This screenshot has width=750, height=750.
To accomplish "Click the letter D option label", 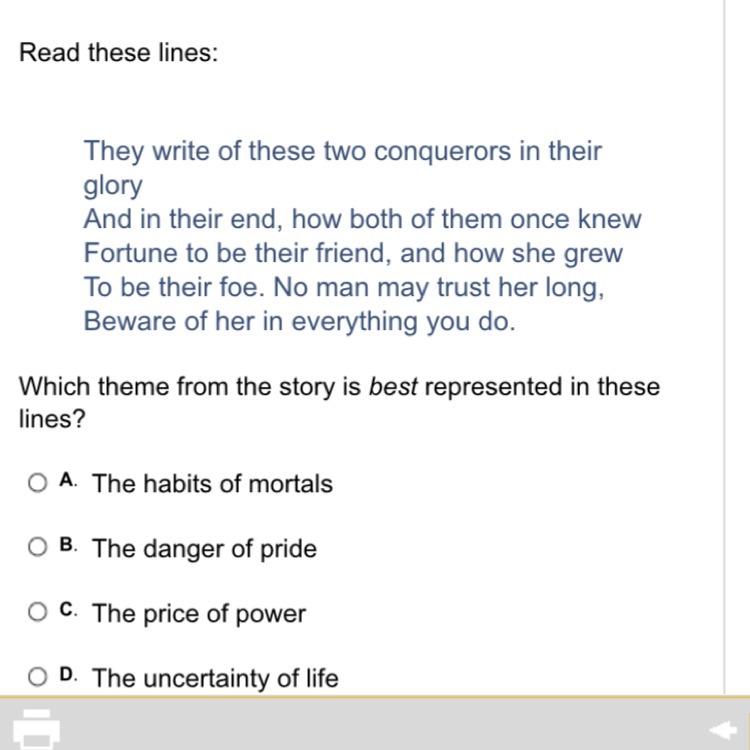I will tap(68, 674).
